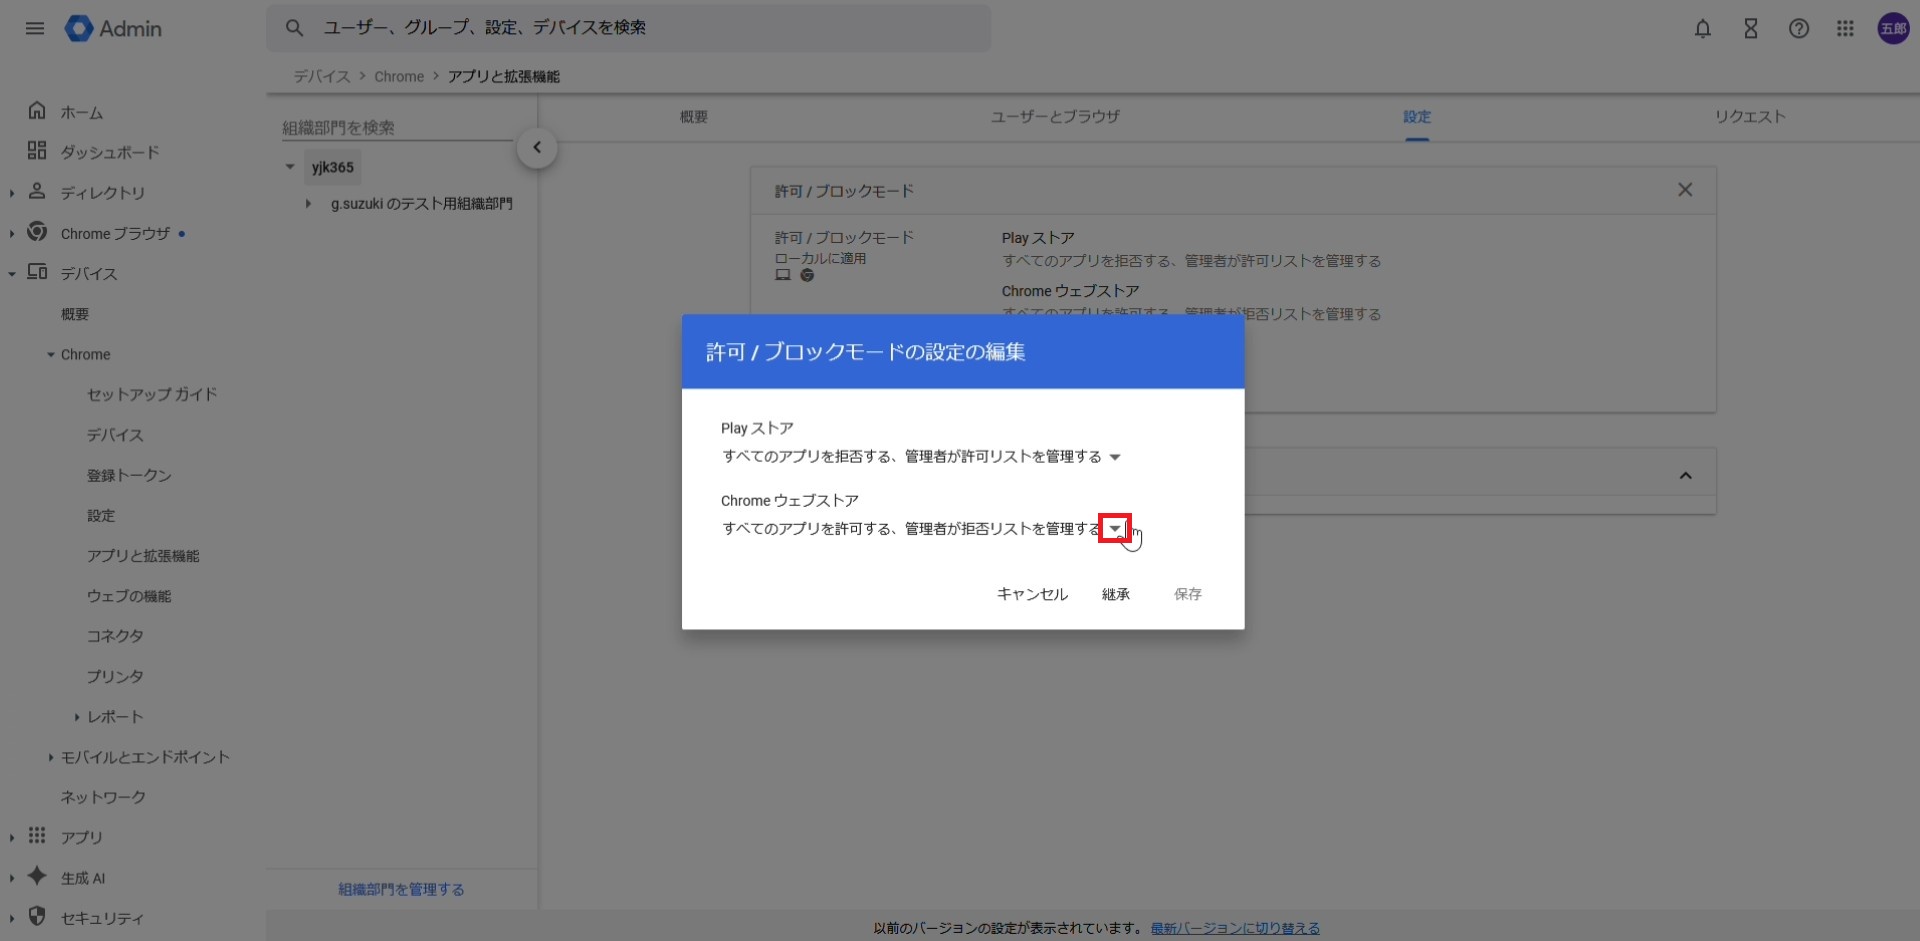Click the キャンセル button in dialog
1920x941 pixels.
point(1032,594)
